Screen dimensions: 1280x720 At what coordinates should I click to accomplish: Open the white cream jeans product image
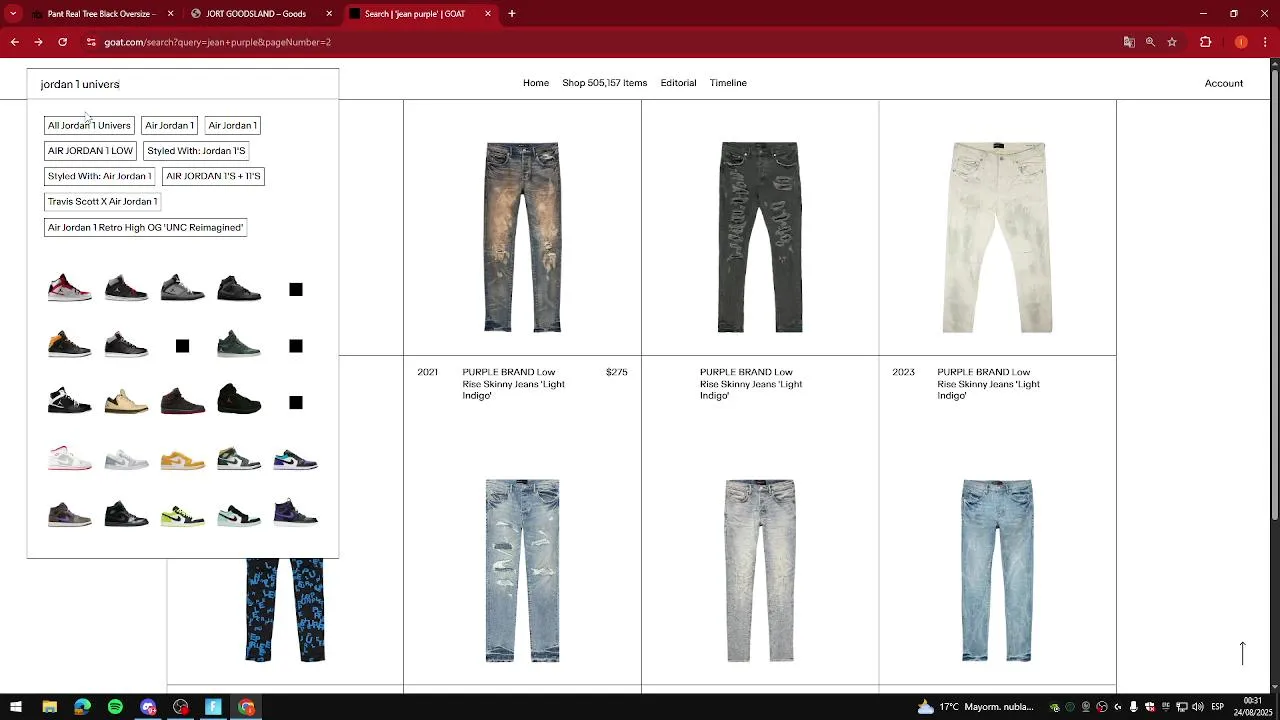click(x=997, y=237)
